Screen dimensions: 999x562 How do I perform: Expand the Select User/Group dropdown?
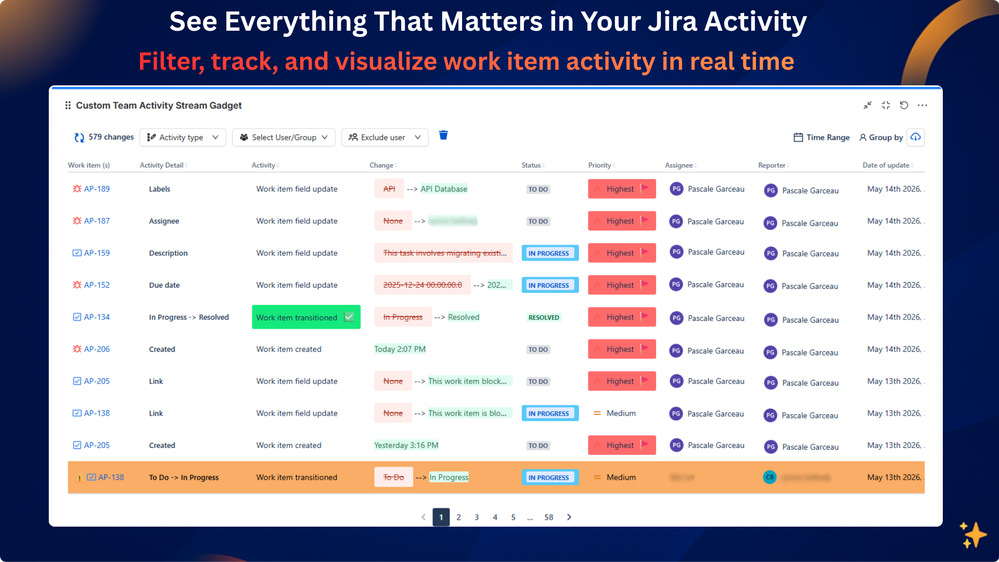tap(284, 137)
